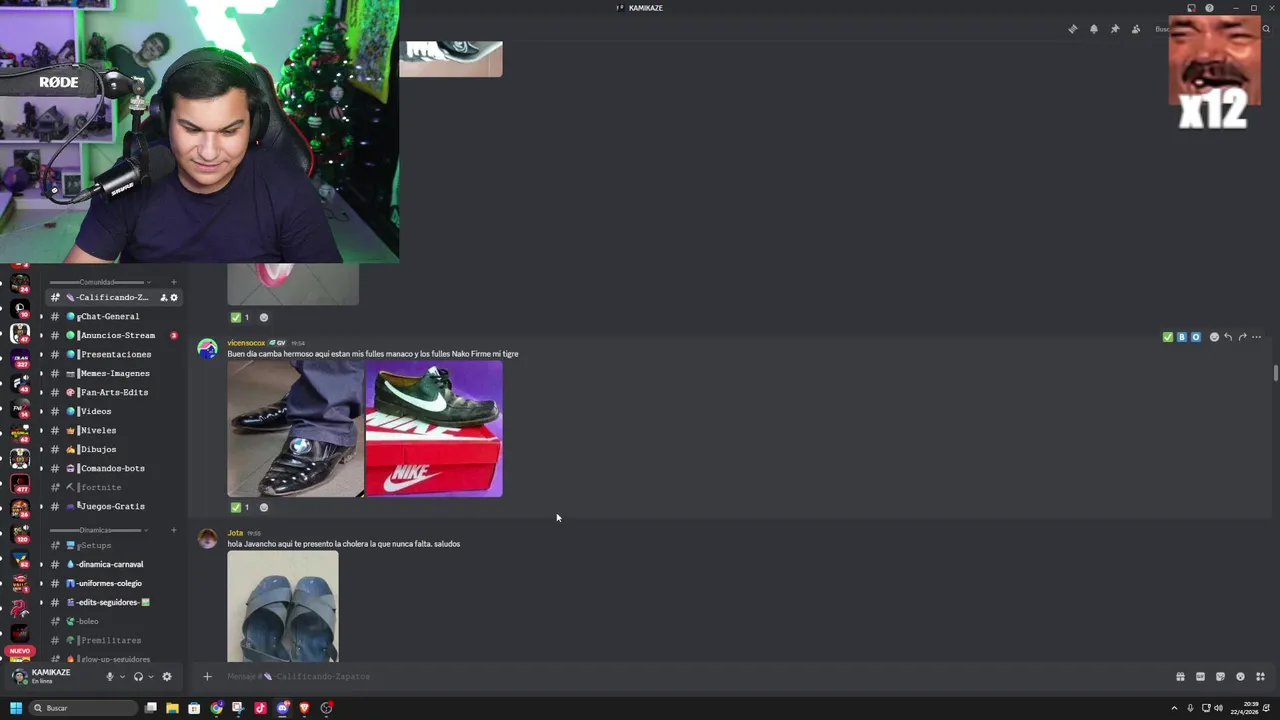Open the Chat-General channel

(x=113, y=316)
